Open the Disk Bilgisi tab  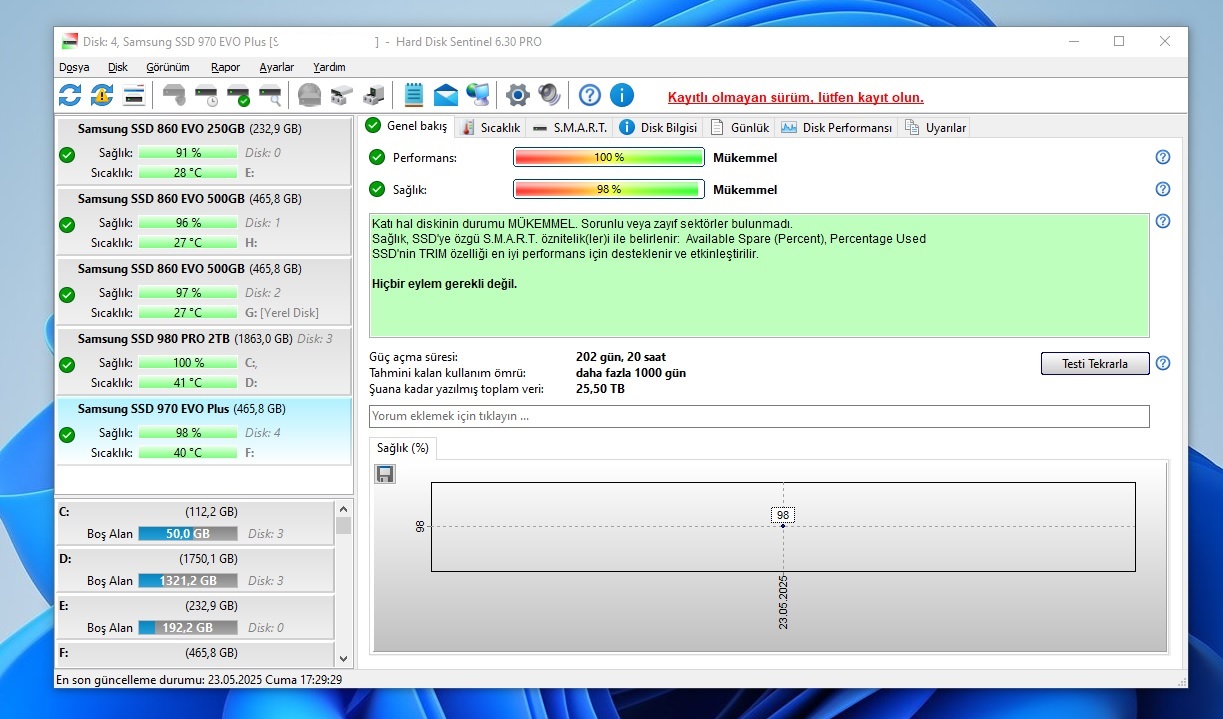pos(658,128)
